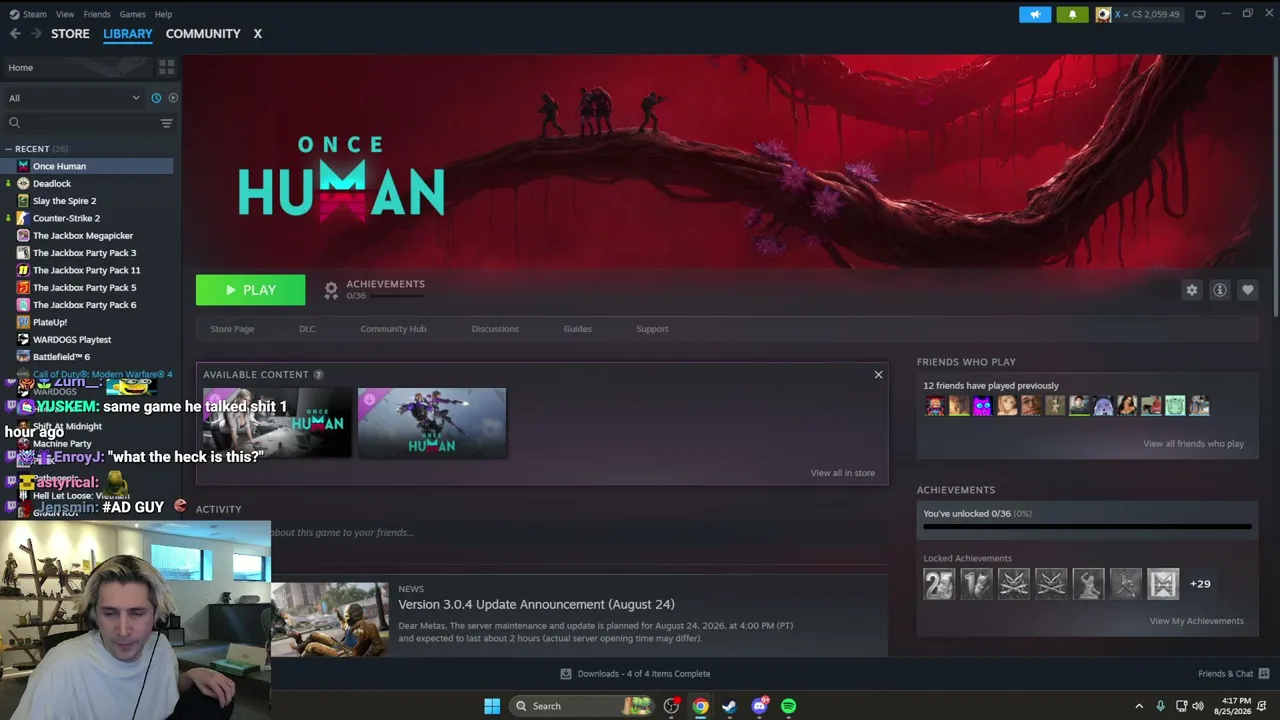Toggle favorite with the heart icon
Screen dimensions: 1280x720
(1248, 290)
